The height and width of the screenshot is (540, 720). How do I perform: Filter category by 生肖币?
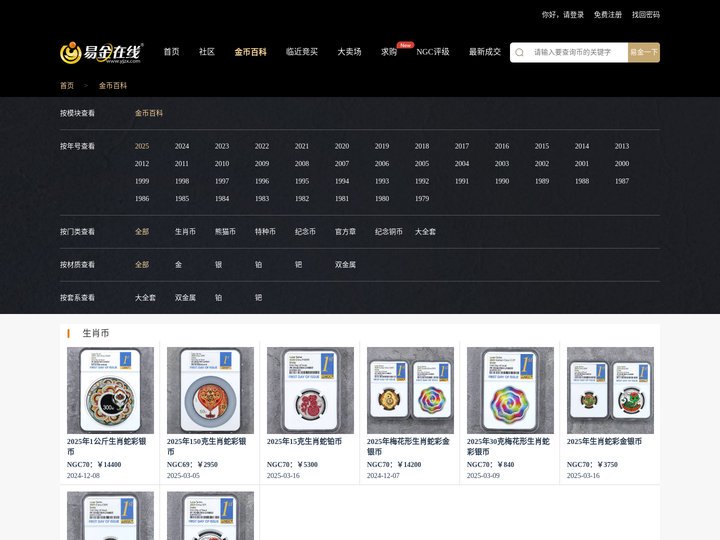coord(185,231)
